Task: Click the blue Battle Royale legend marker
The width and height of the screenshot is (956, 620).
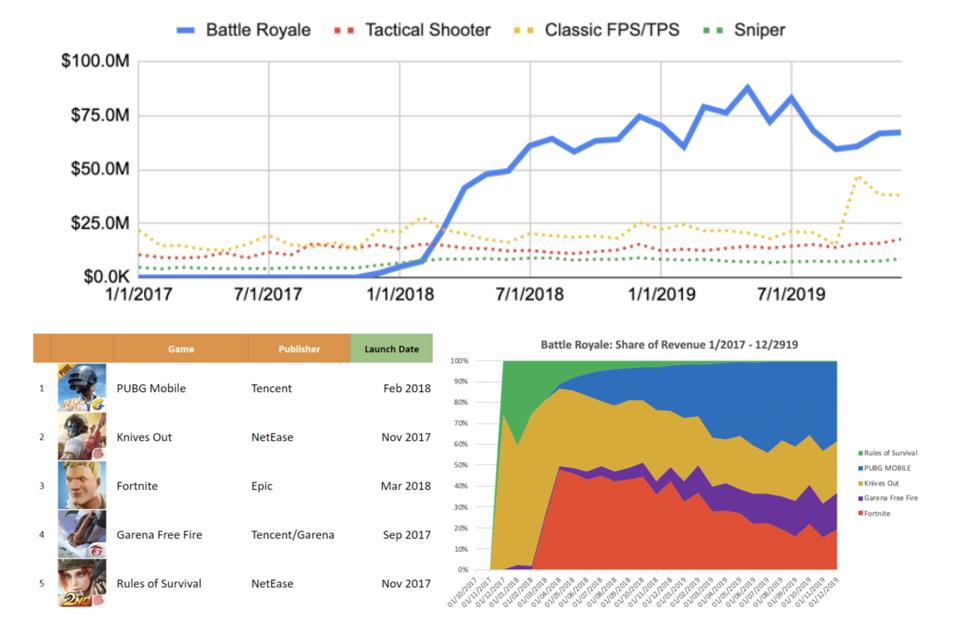Action: coord(185,30)
